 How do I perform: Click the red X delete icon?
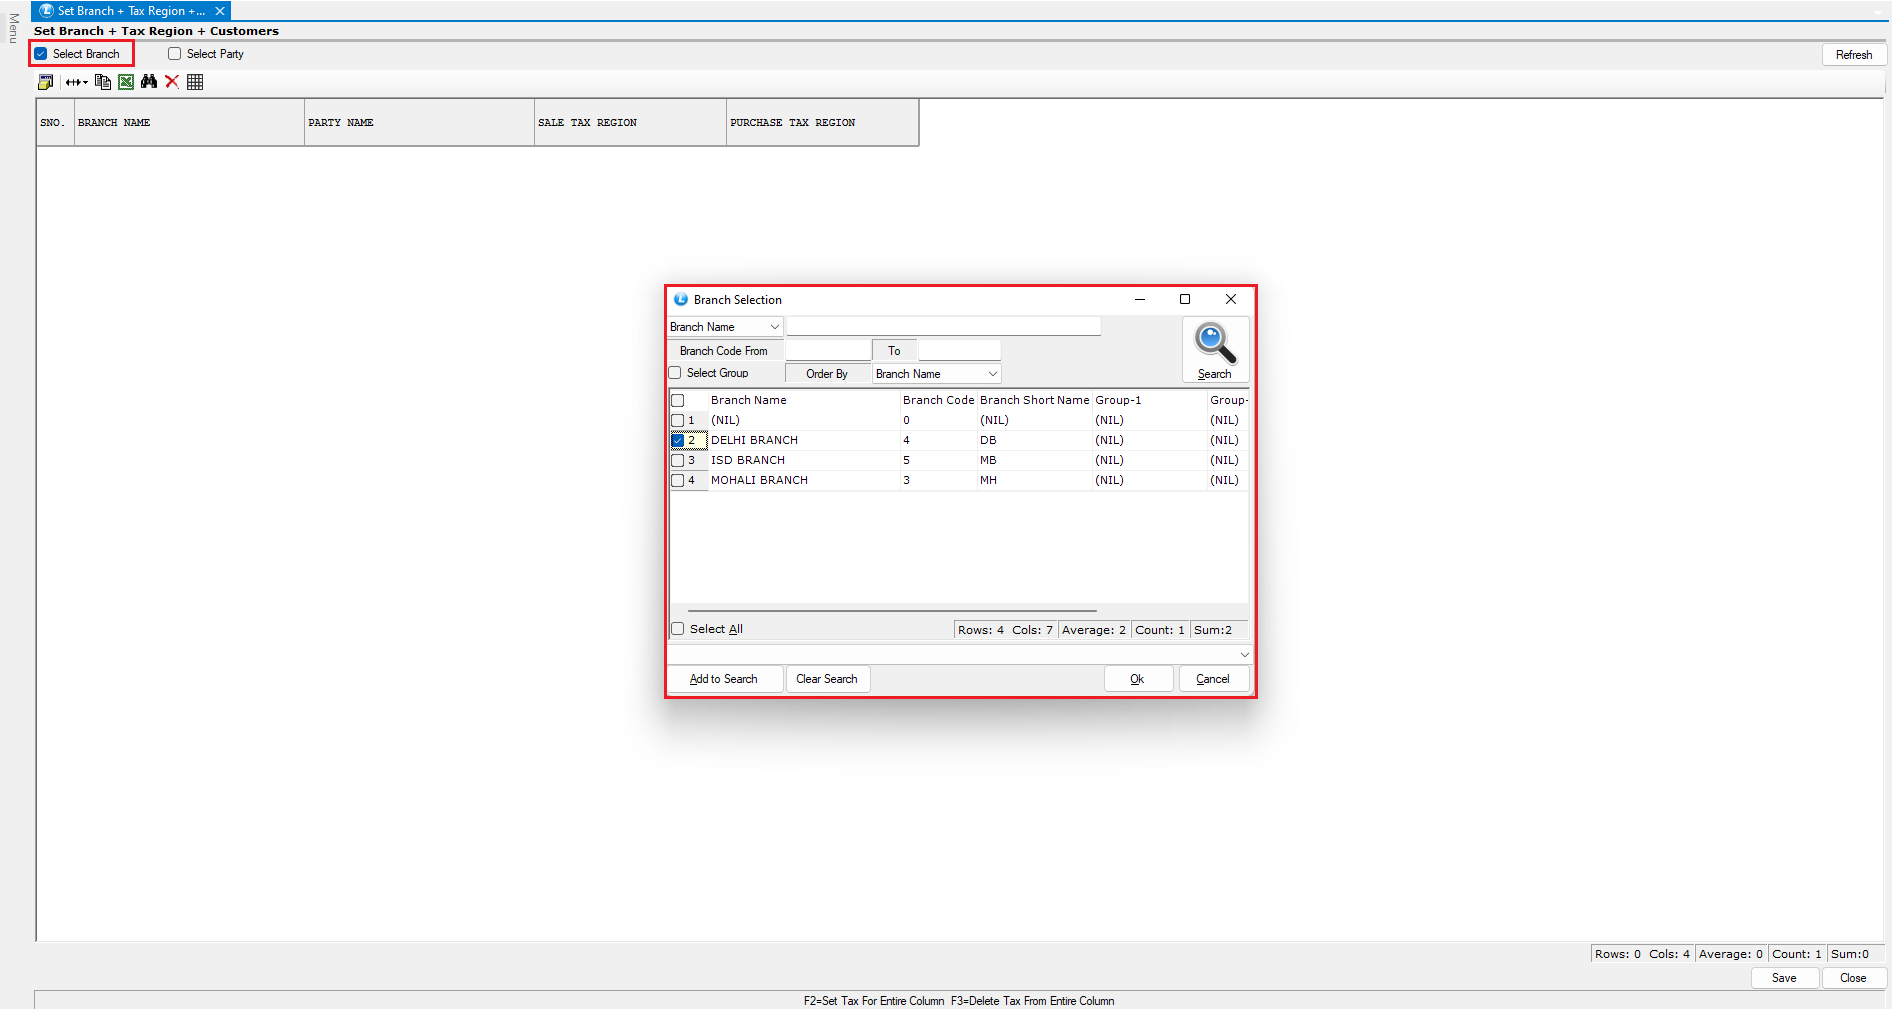click(172, 82)
